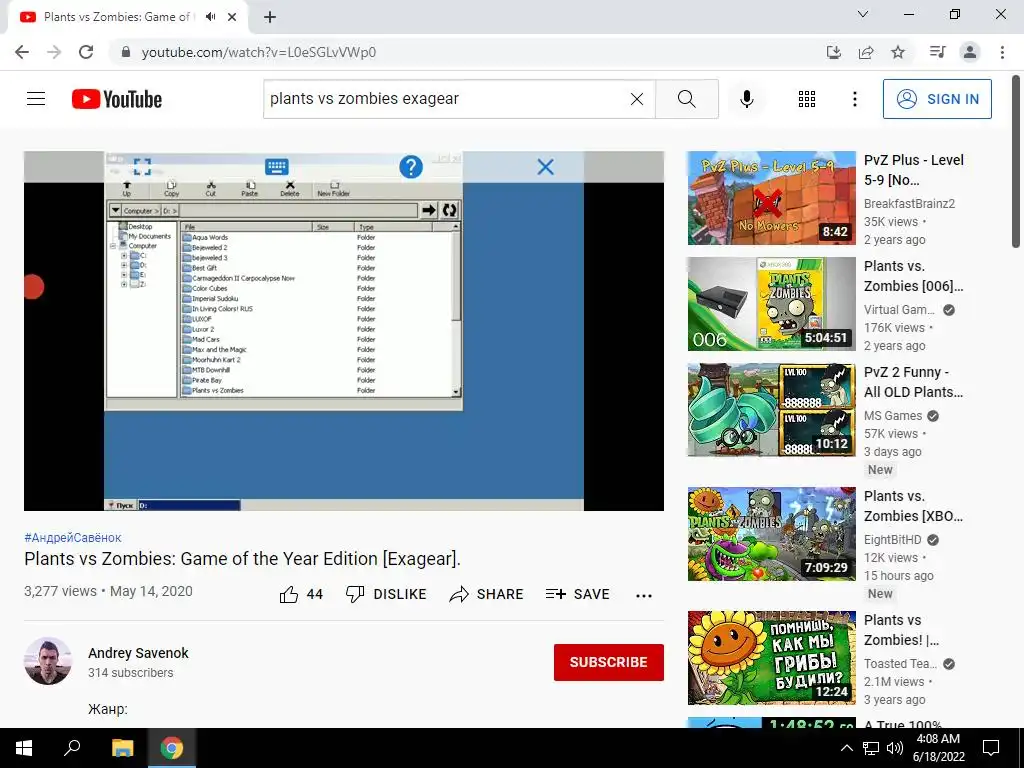This screenshot has height=768, width=1024.
Task: Open Toasted Tea Plants vs Zombies thumbnail
Action: tap(771, 658)
